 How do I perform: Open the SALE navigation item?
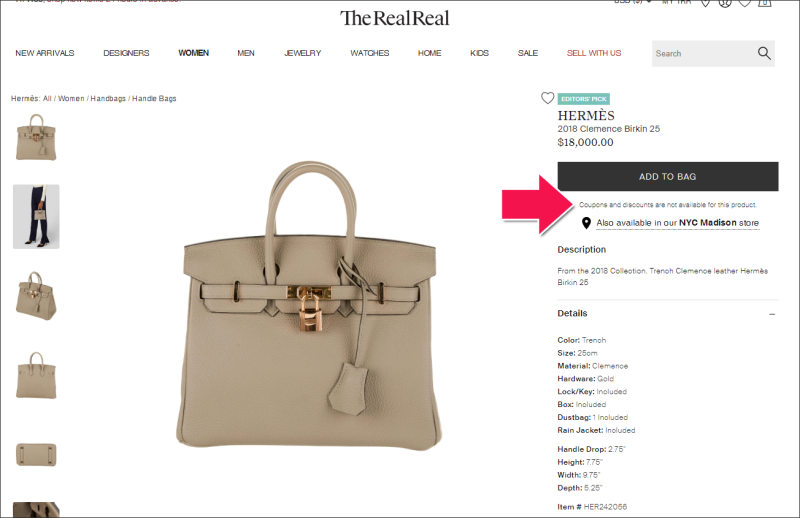528,53
